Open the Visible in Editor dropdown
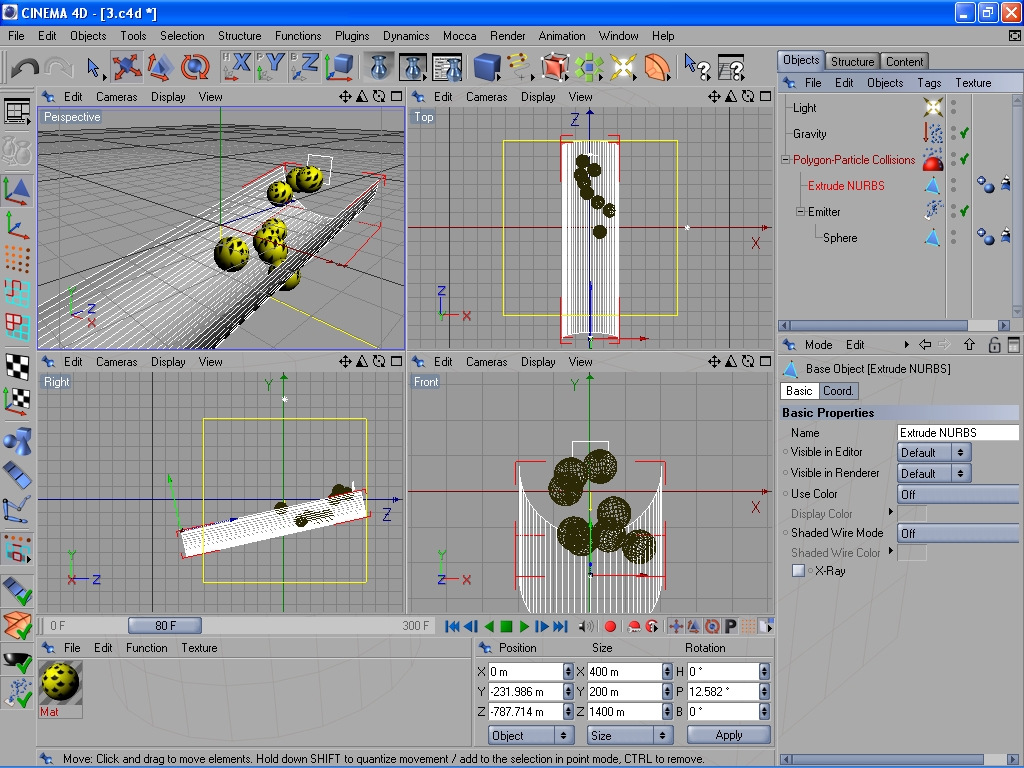Screen dimensions: 1024x768 934,452
